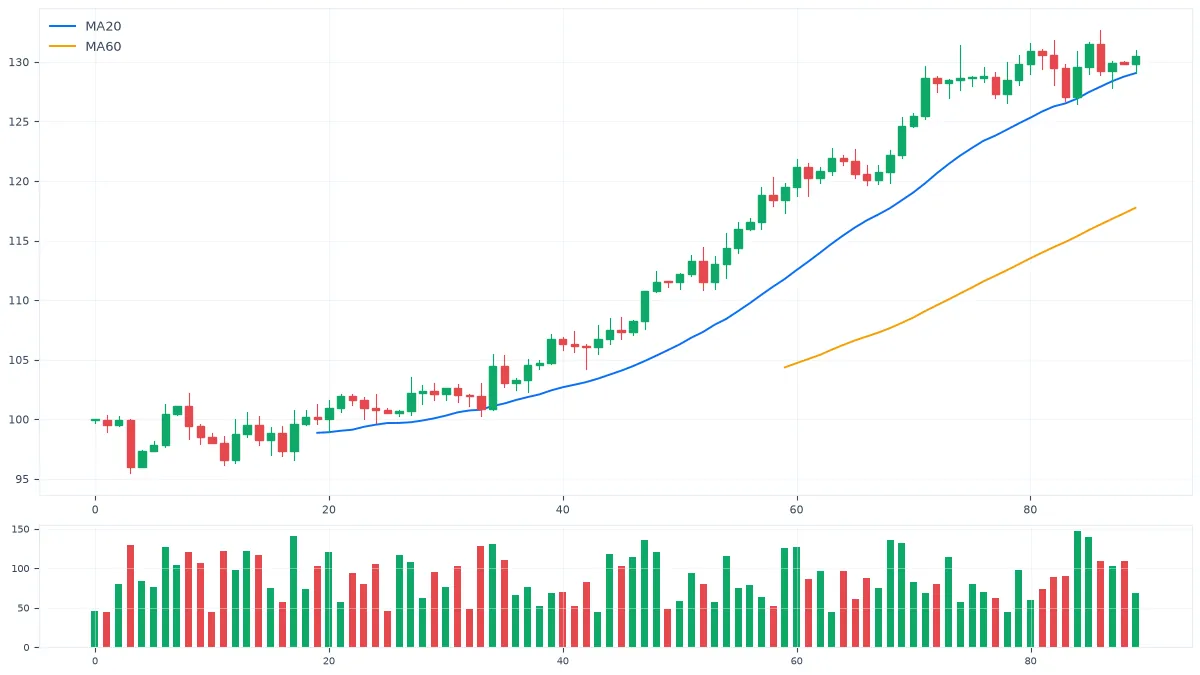Click the orange MA60 legend line swatch
Screen dimensions: 1200x675
pyautogui.click(x=62, y=46)
